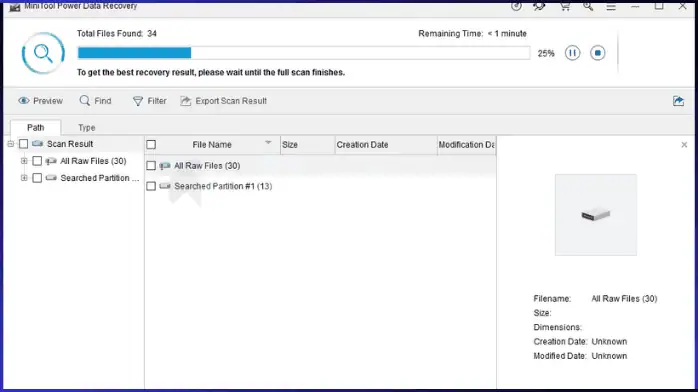This screenshot has width=698, height=392.
Task: Click Export Scan Result
Action: click(223, 101)
